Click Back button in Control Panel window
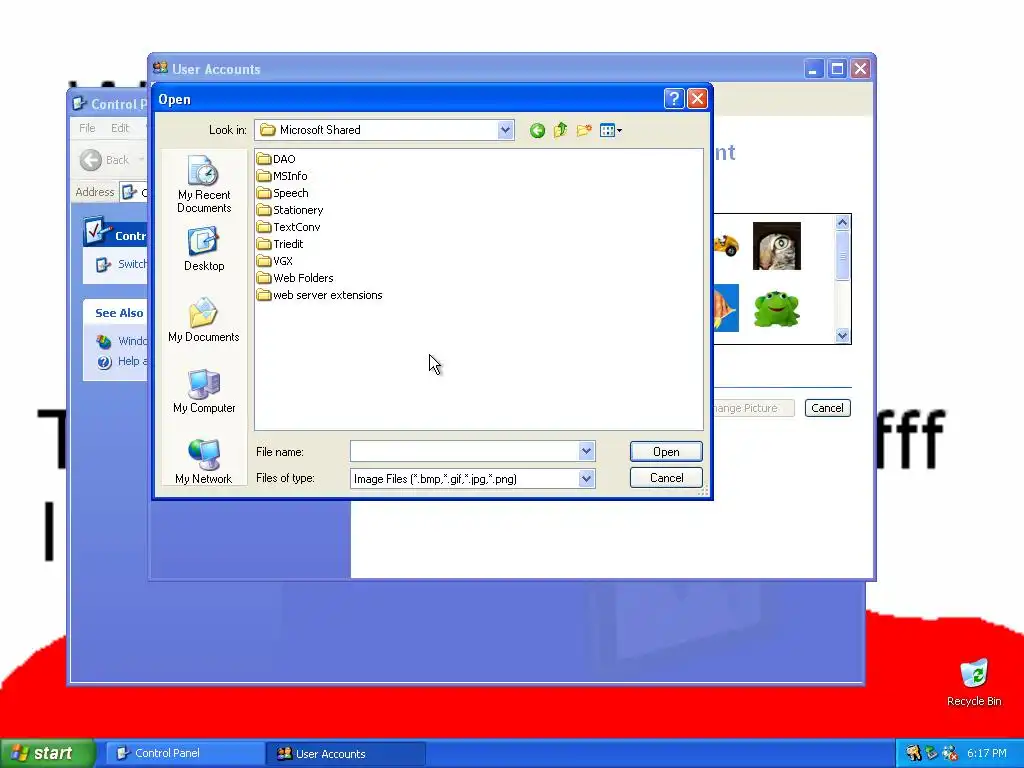 click(104, 160)
